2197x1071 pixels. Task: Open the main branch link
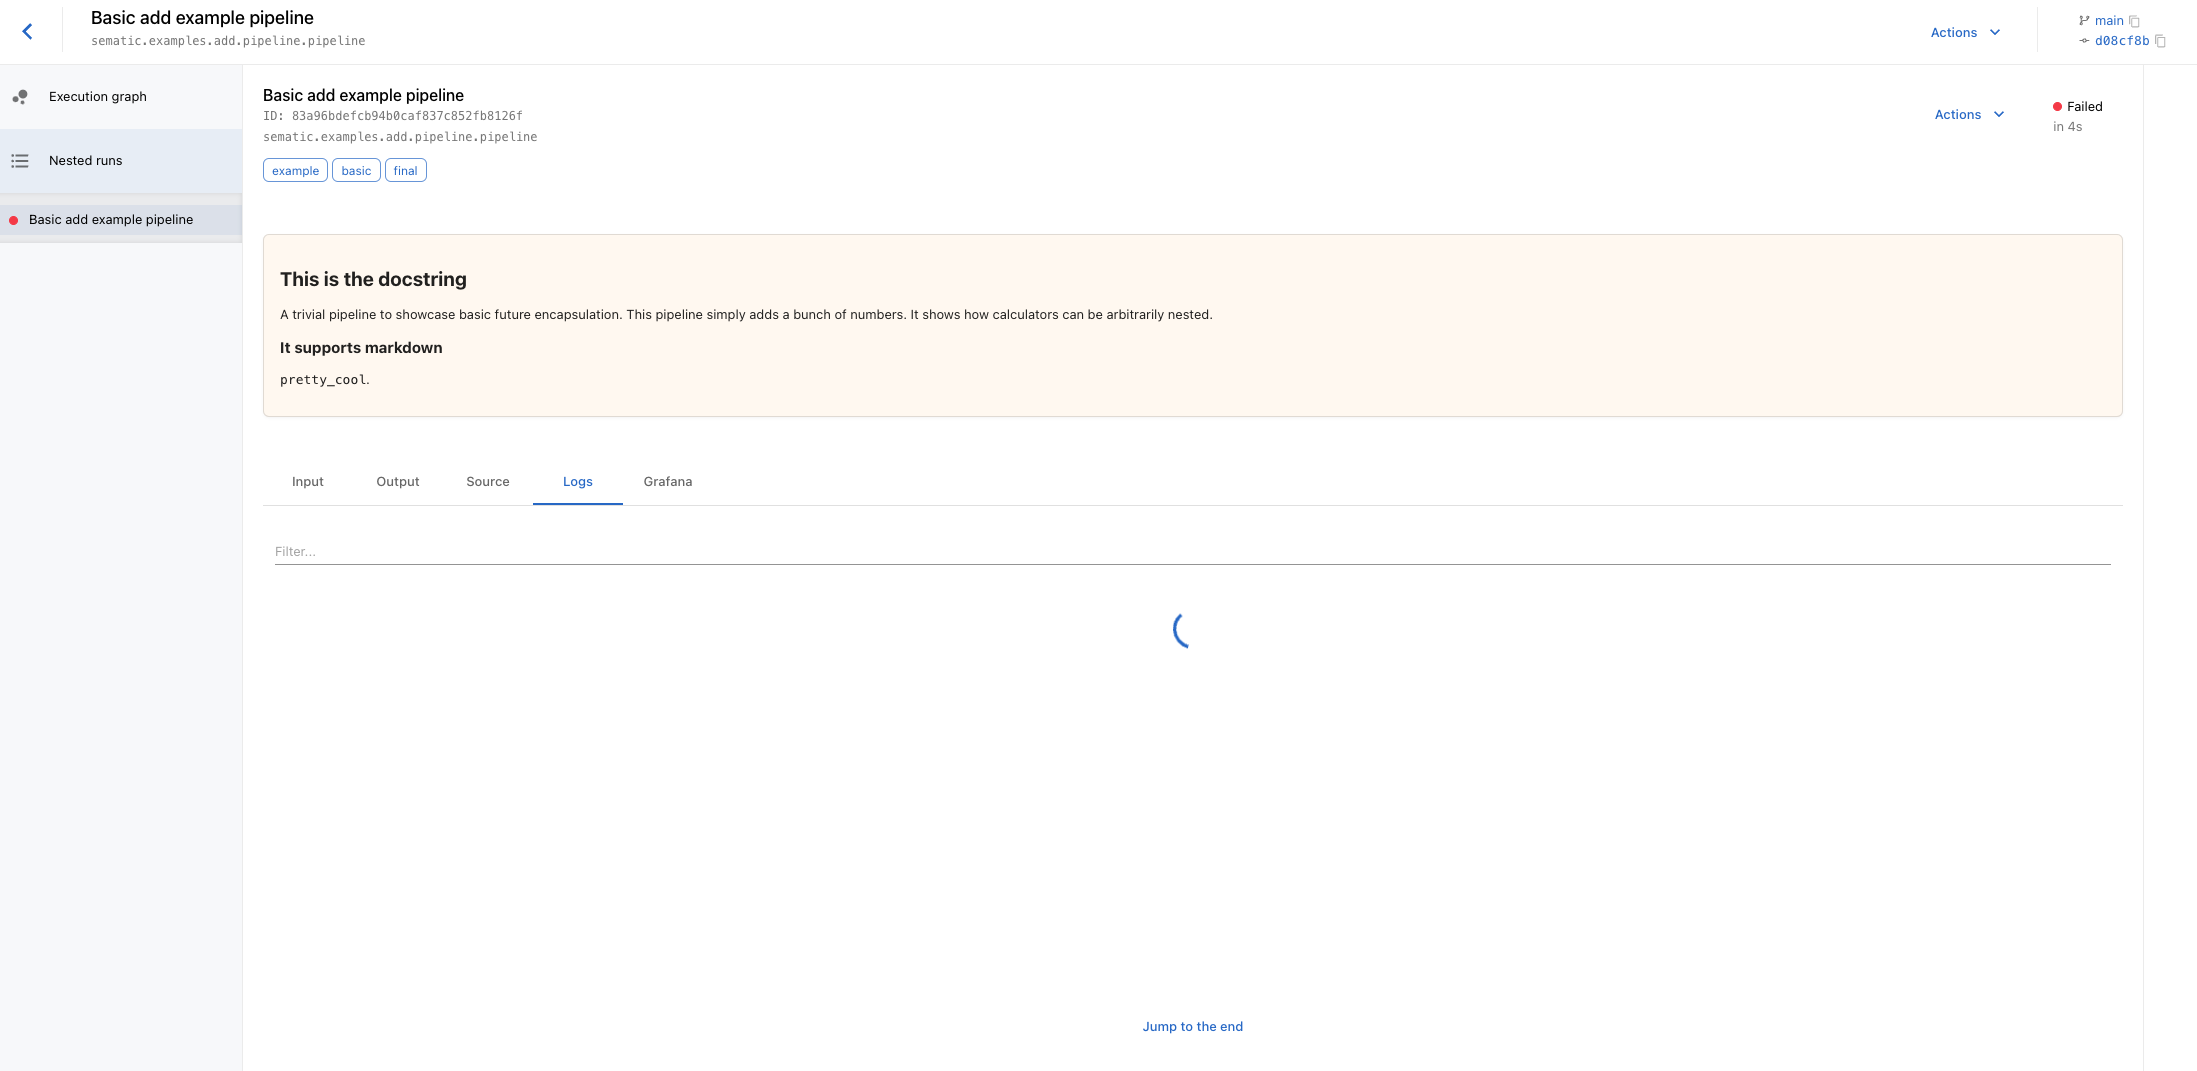point(2108,20)
